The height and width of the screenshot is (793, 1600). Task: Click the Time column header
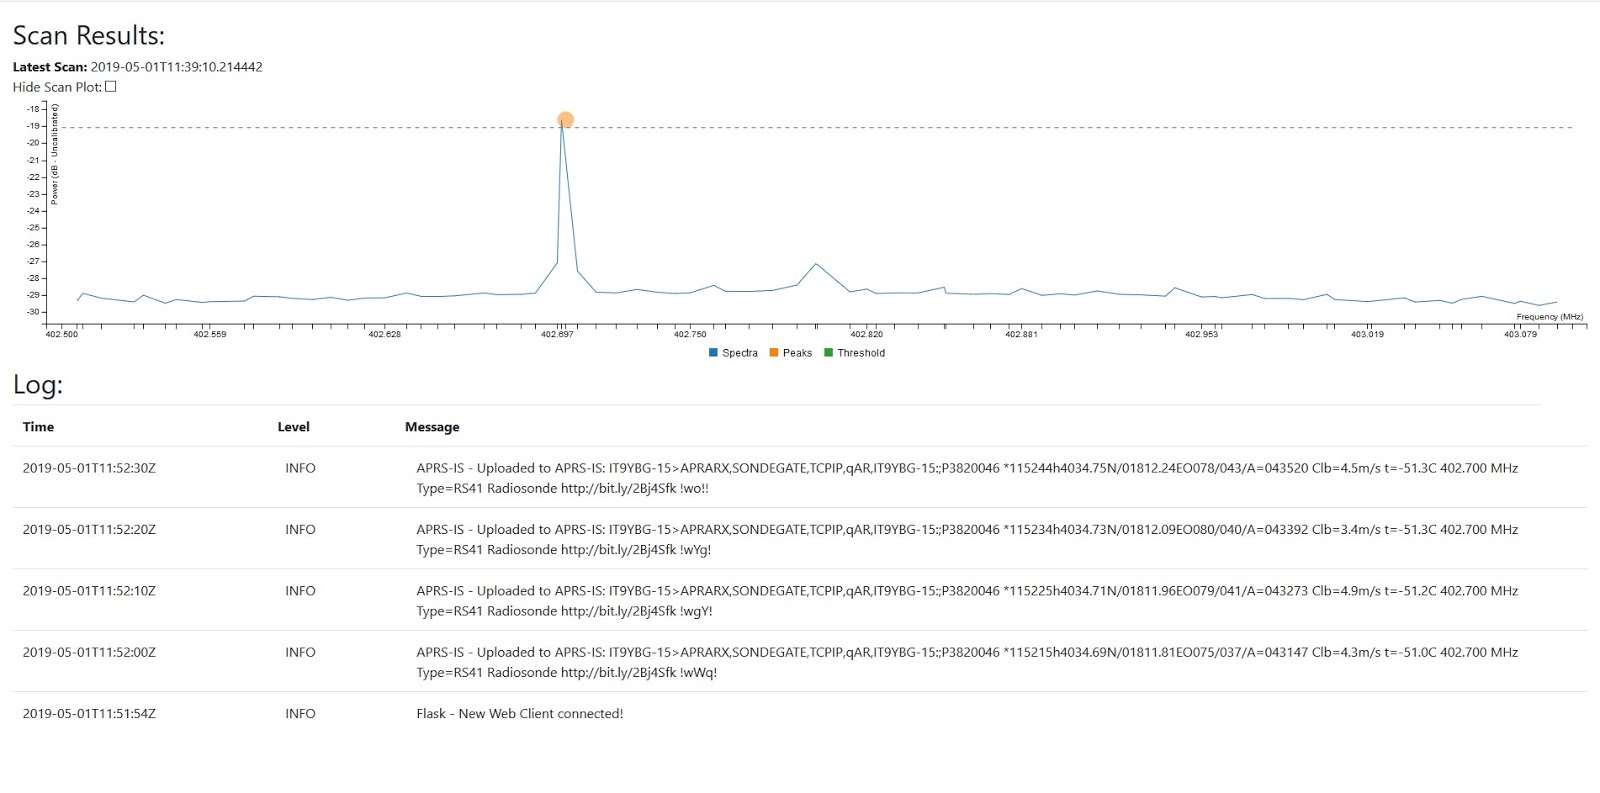pyautogui.click(x=38, y=427)
